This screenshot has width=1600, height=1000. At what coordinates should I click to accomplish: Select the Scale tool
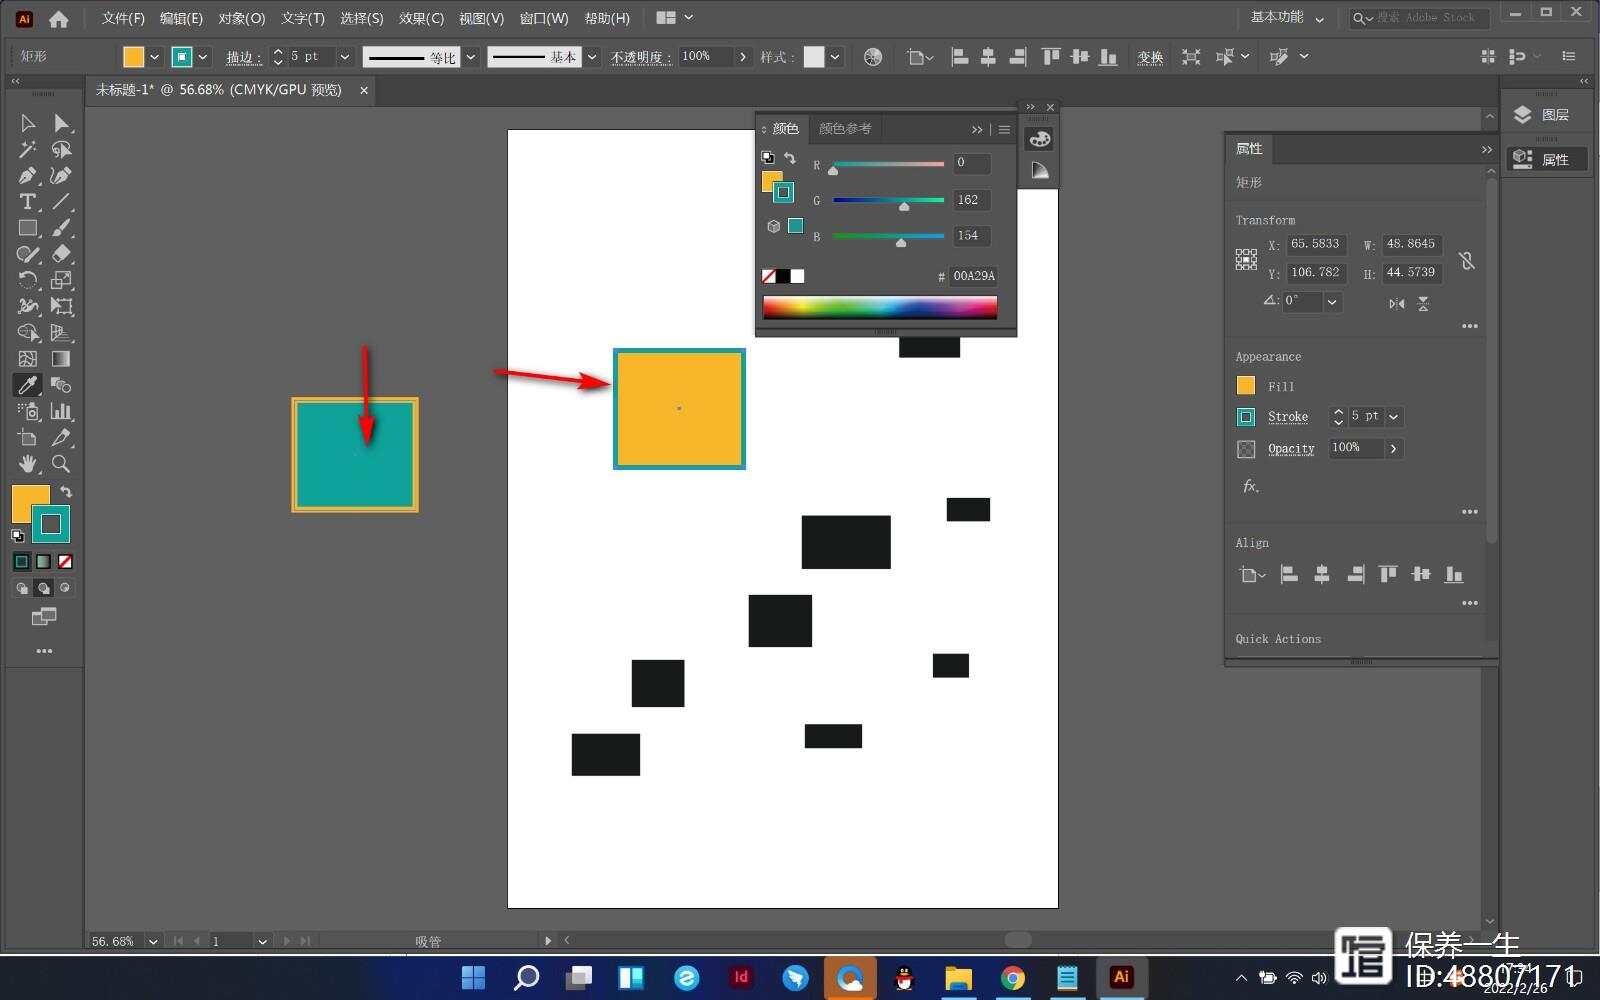click(x=61, y=280)
